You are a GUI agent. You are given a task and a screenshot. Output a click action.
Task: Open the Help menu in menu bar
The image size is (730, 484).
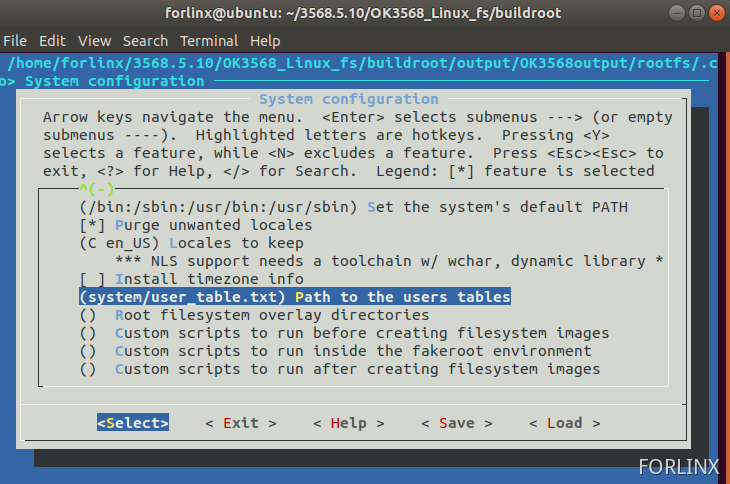(265, 41)
